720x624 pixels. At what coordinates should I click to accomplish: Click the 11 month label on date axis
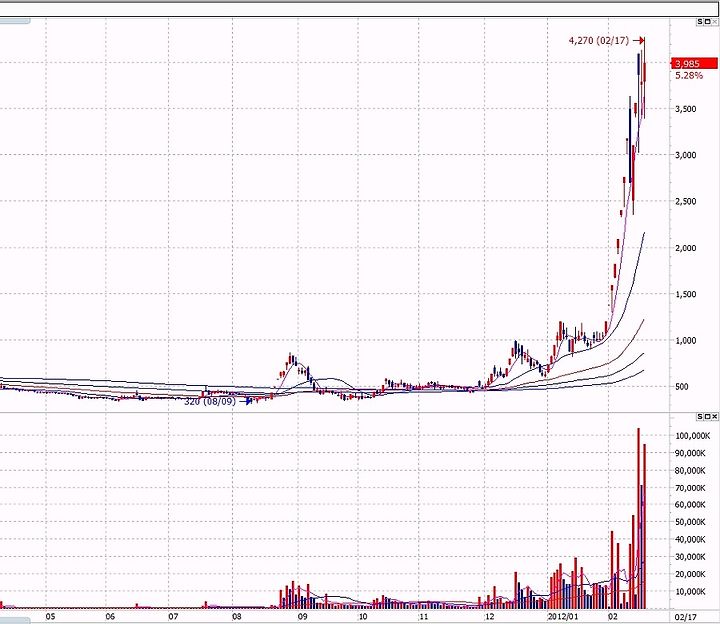click(423, 617)
